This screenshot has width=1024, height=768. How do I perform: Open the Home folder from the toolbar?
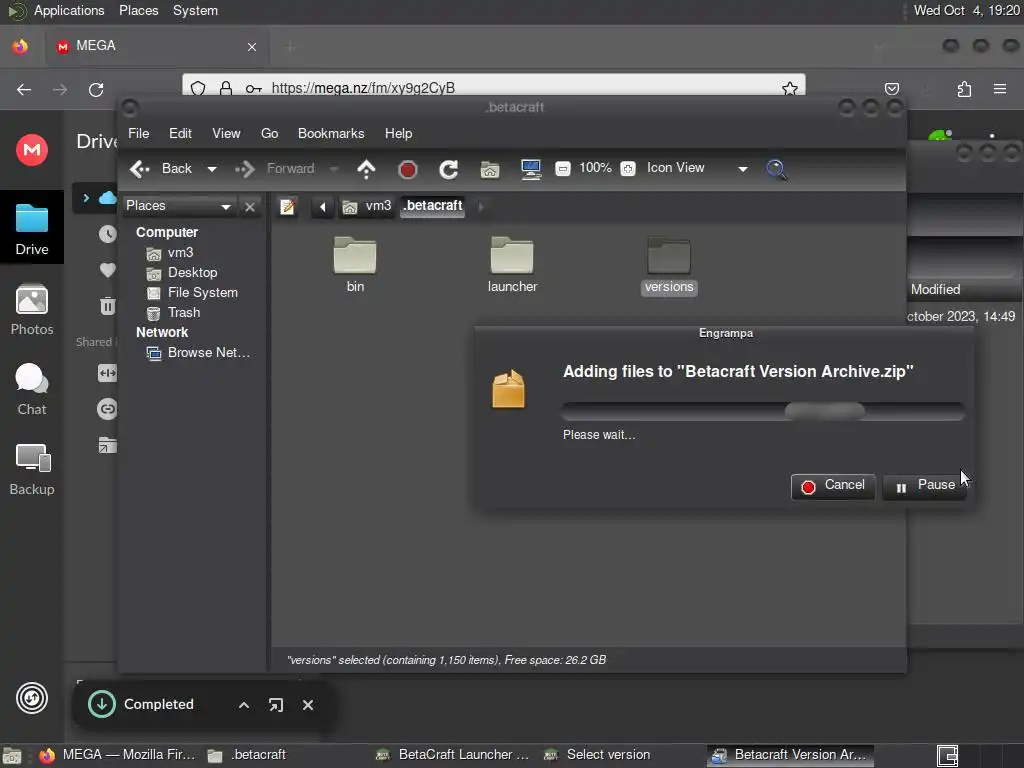click(490, 170)
